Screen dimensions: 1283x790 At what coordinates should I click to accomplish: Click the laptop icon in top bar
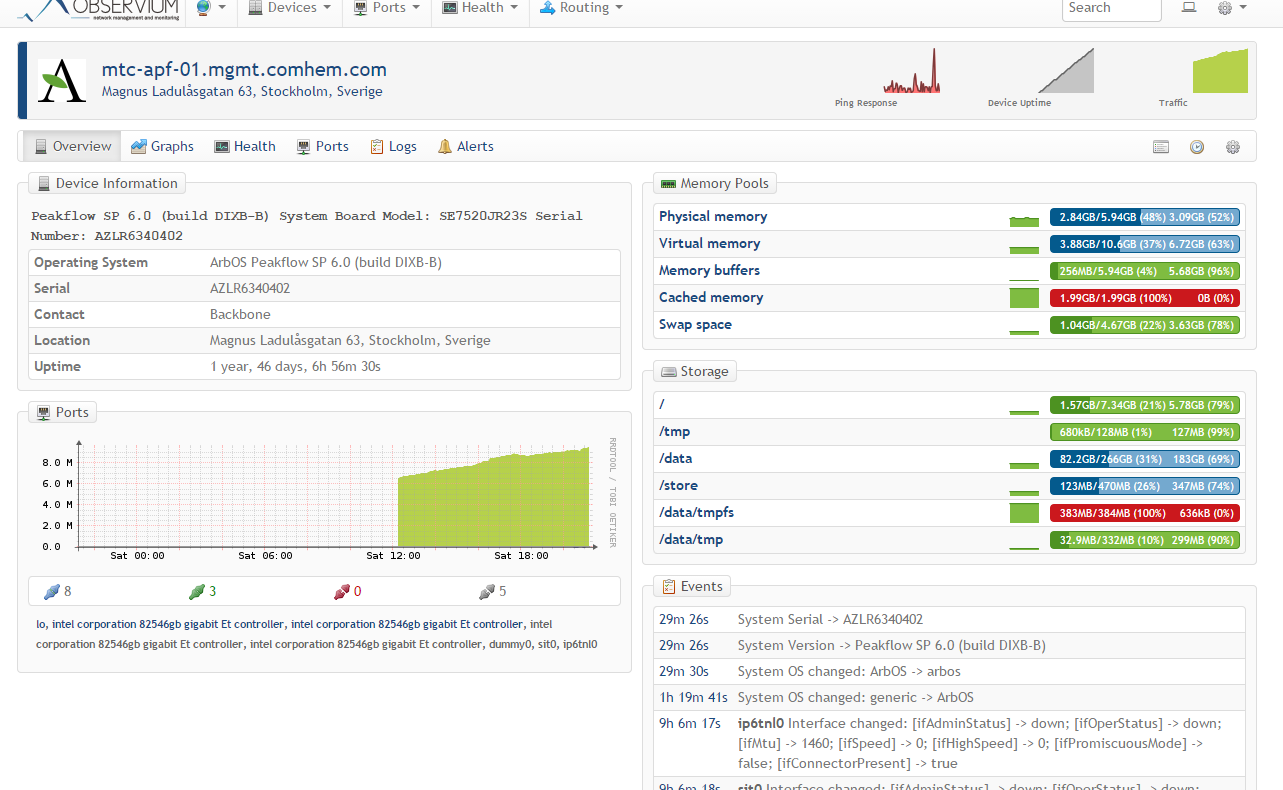click(1189, 8)
